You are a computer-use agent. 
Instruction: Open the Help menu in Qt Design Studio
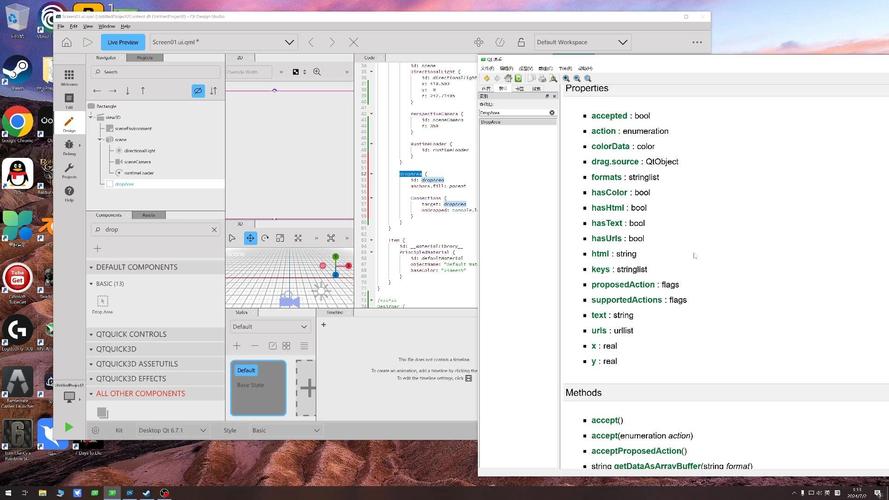(x=126, y=27)
